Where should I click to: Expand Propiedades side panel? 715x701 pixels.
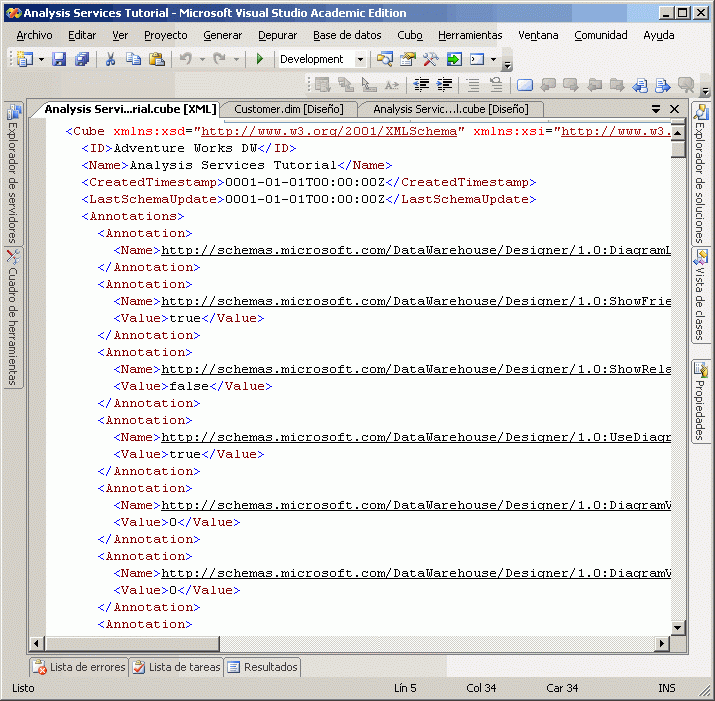pyautogui.click(x=700, y=400)
